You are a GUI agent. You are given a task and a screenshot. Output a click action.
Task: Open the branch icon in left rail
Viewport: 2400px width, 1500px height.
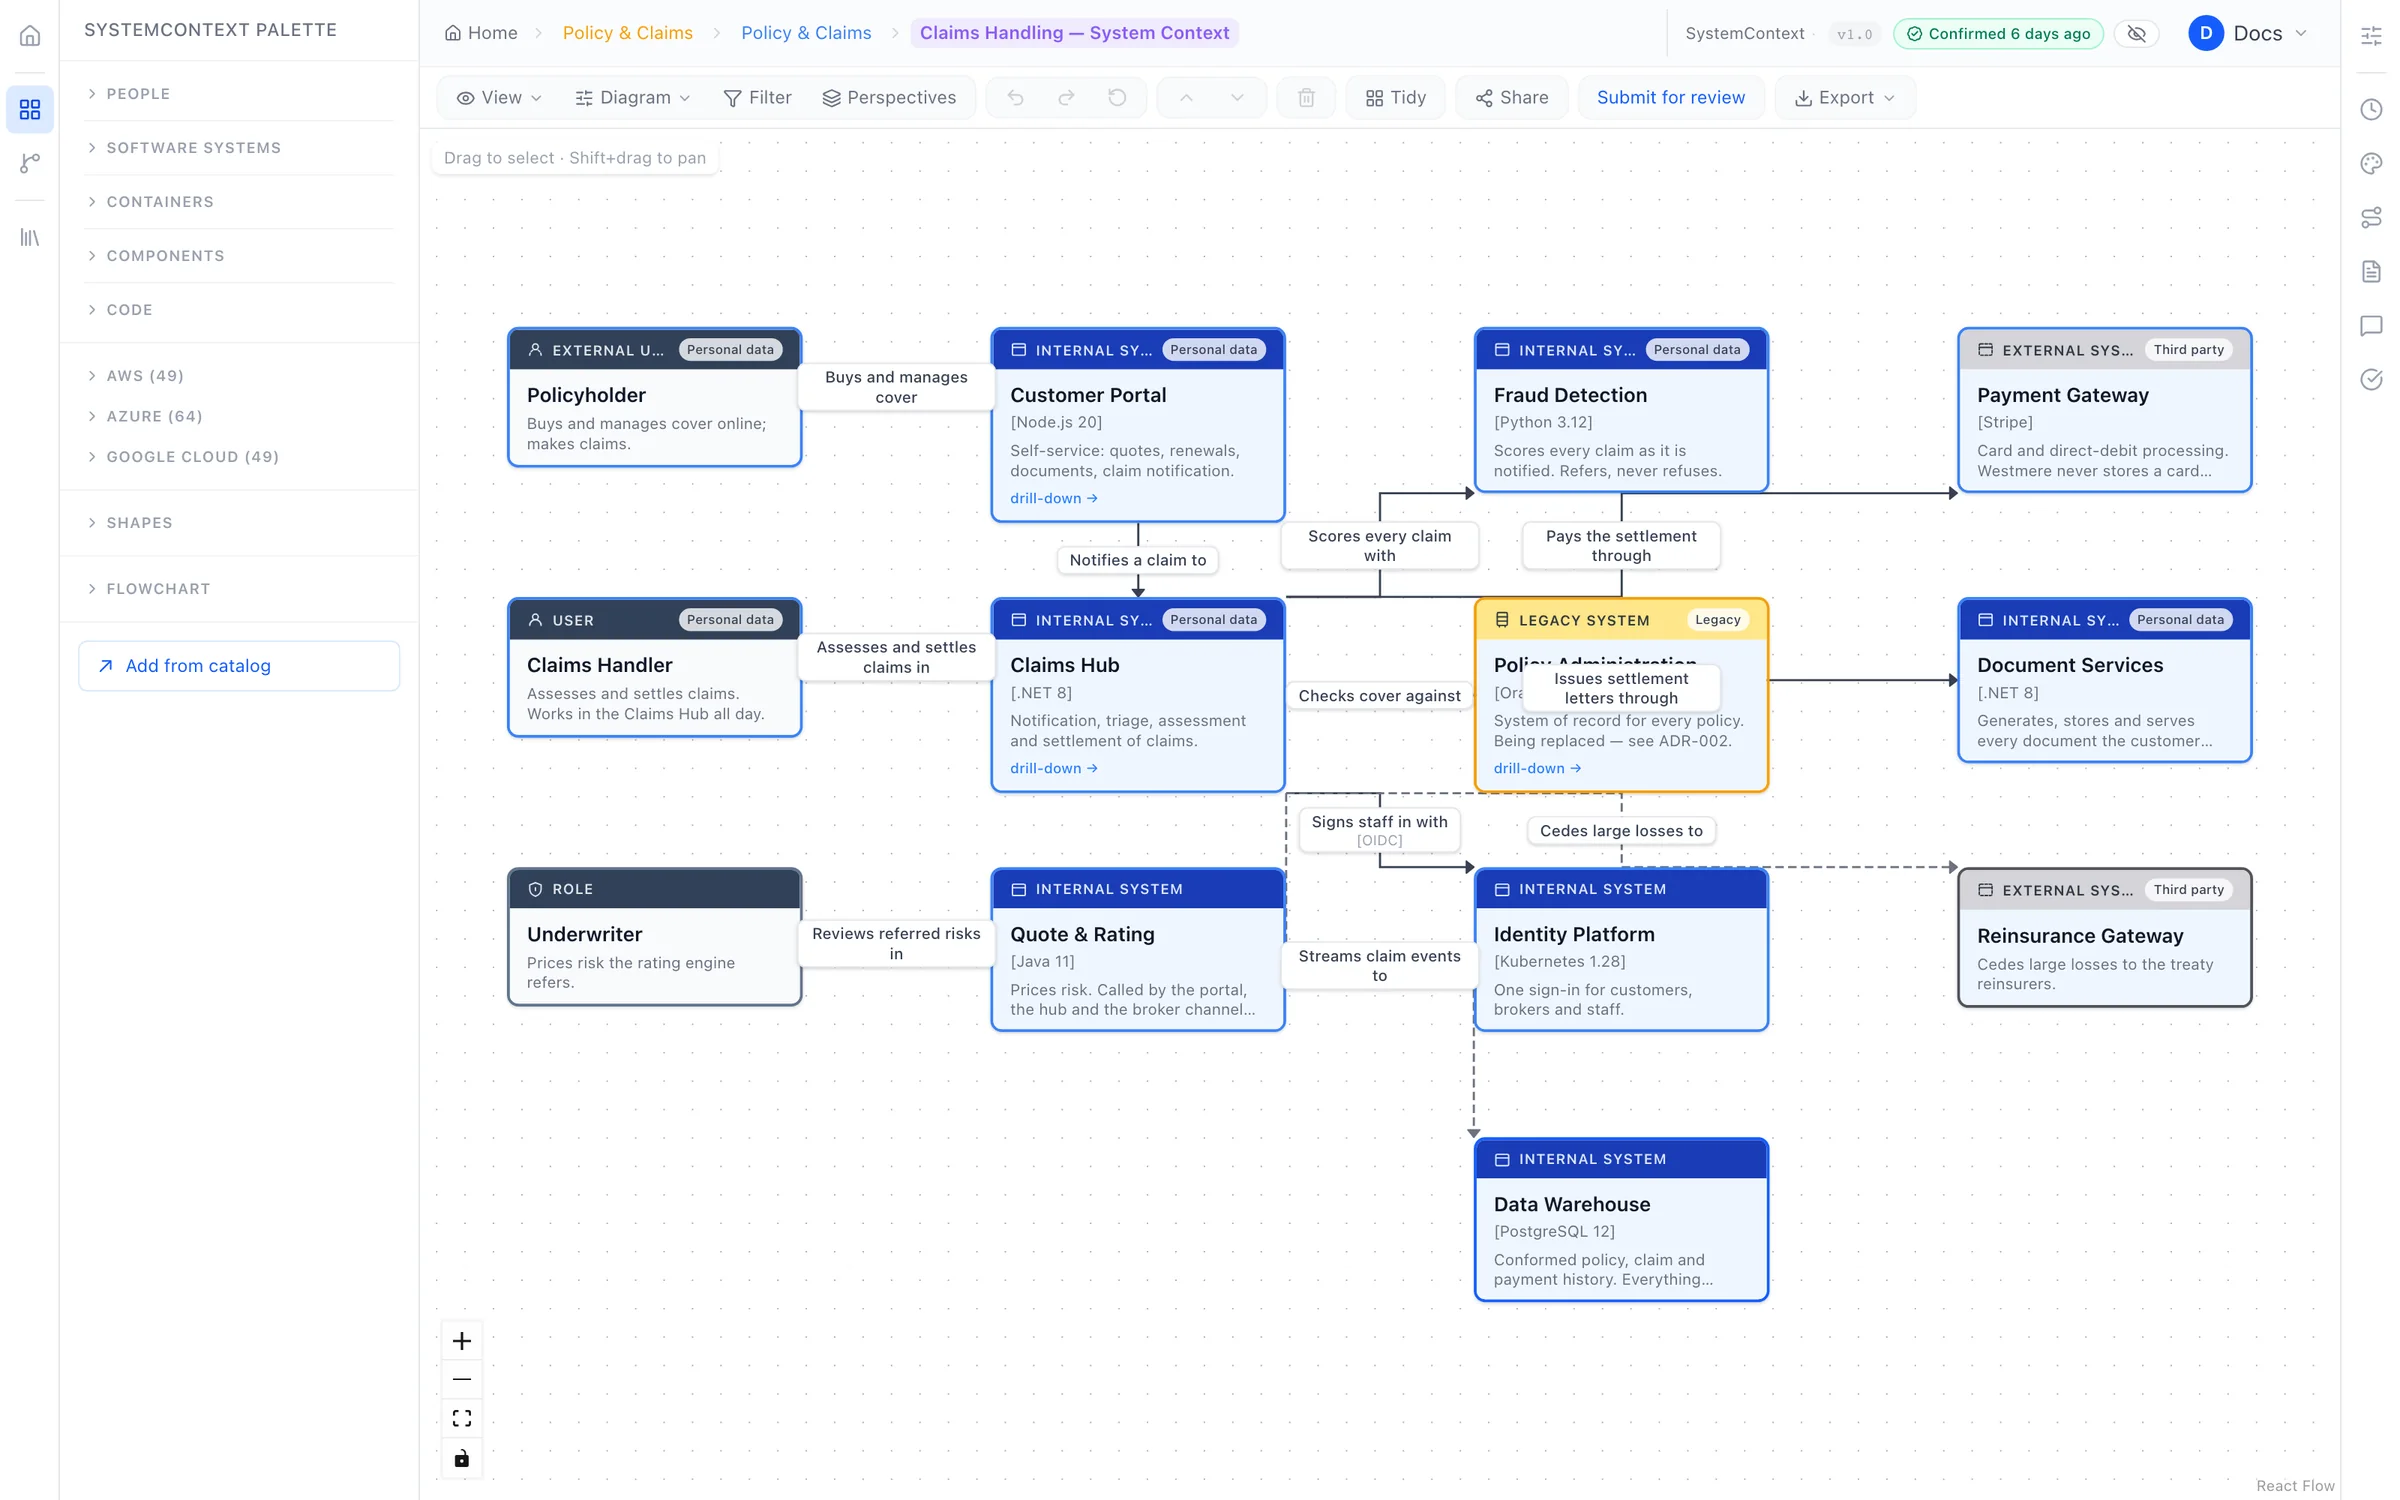(30, 163)
